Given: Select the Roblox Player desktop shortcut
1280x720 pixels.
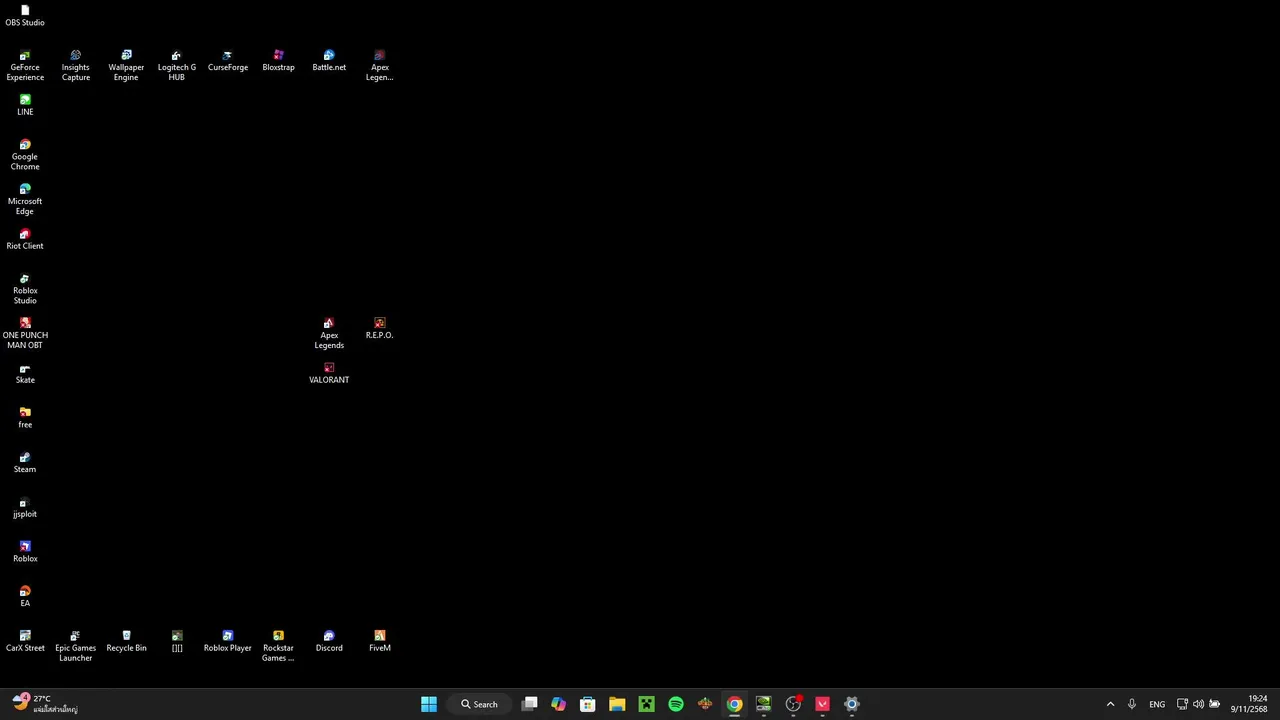Looking at the screenshot, I should point(227,641).
